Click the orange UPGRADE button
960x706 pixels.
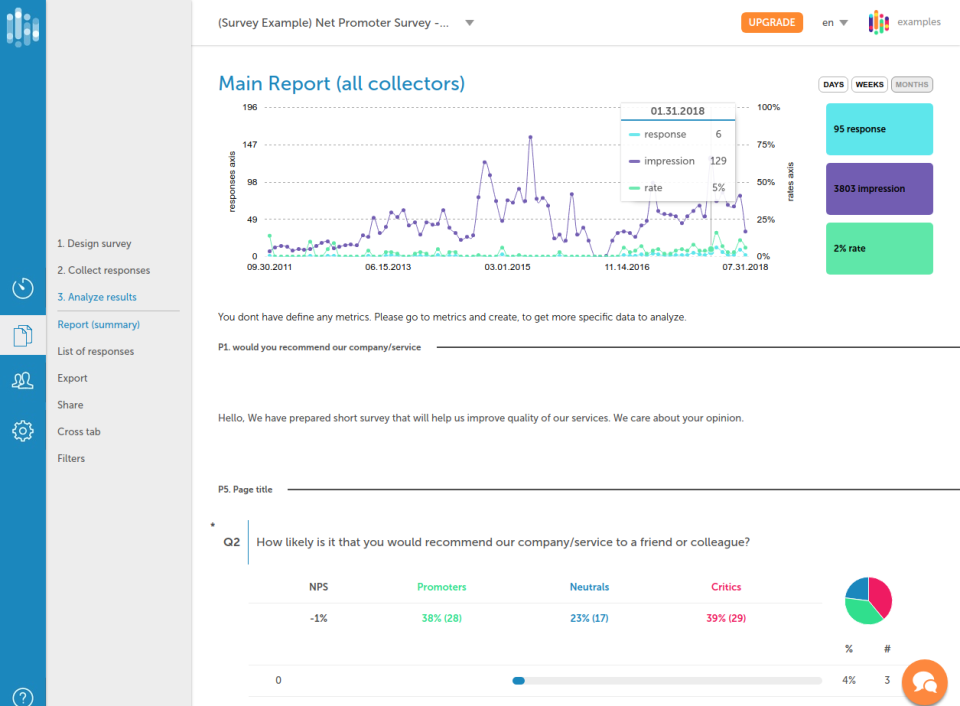point(772,22)
